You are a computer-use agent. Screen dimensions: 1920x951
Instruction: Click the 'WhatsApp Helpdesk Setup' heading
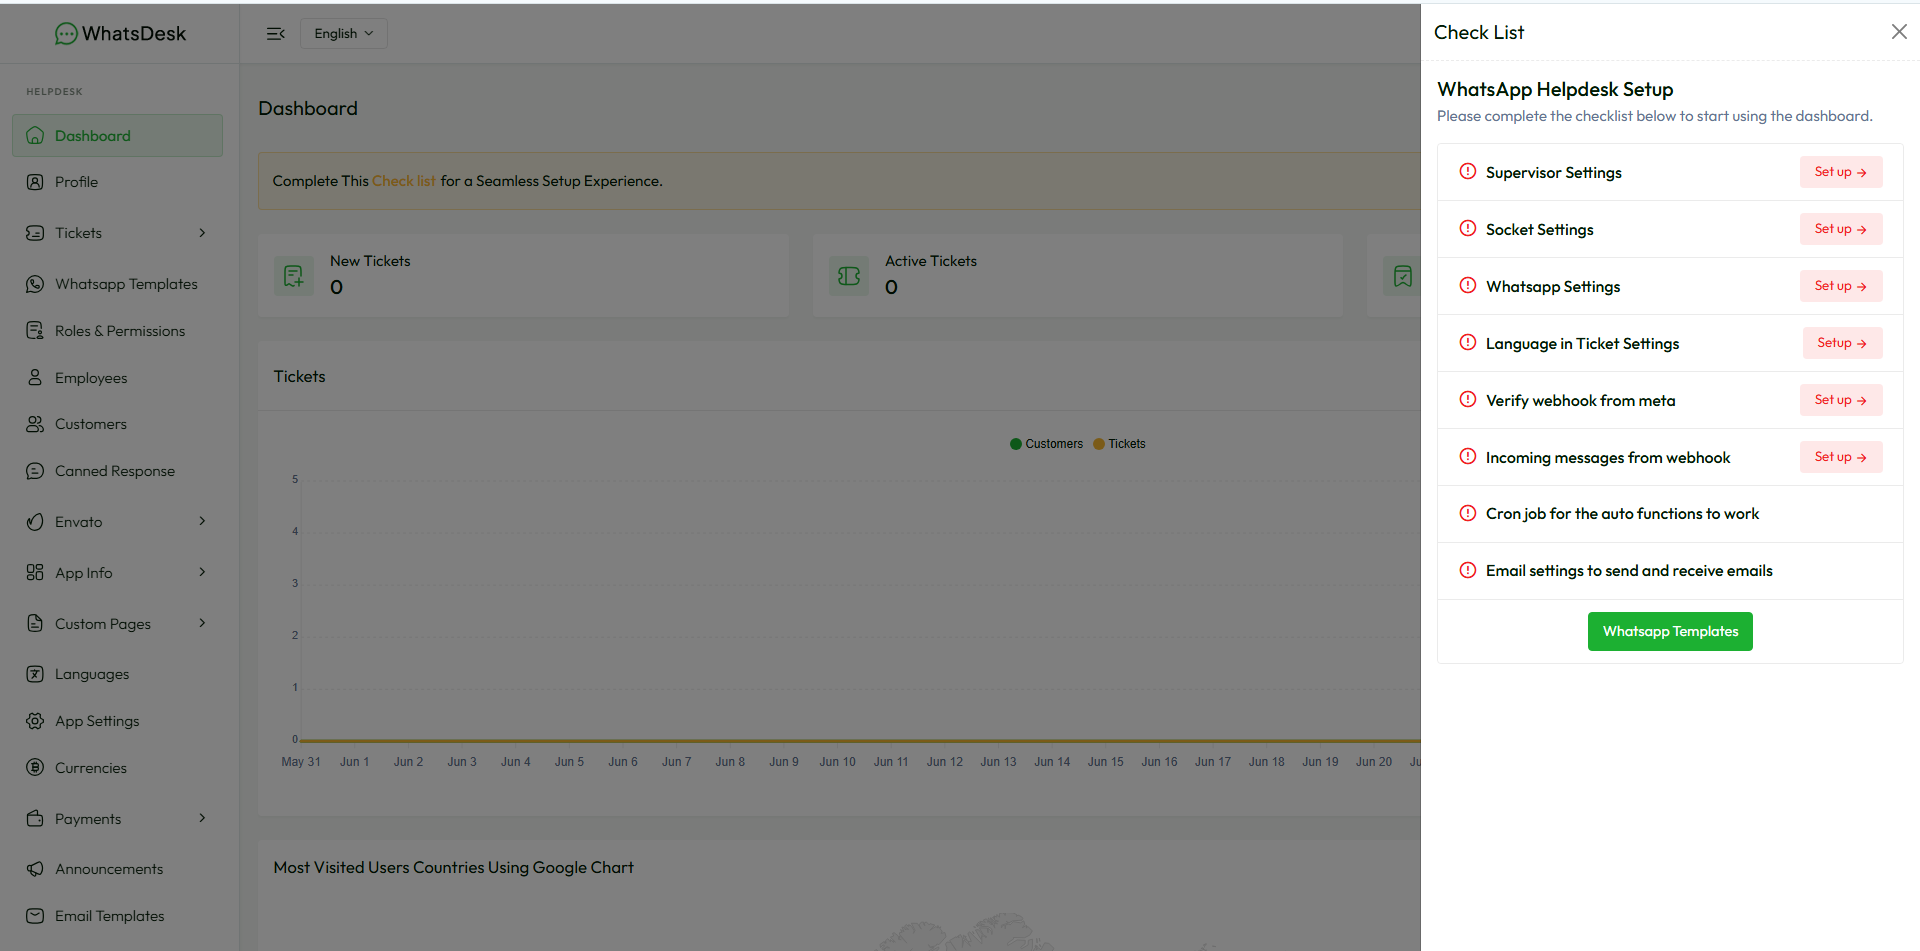coord(1555,89)
